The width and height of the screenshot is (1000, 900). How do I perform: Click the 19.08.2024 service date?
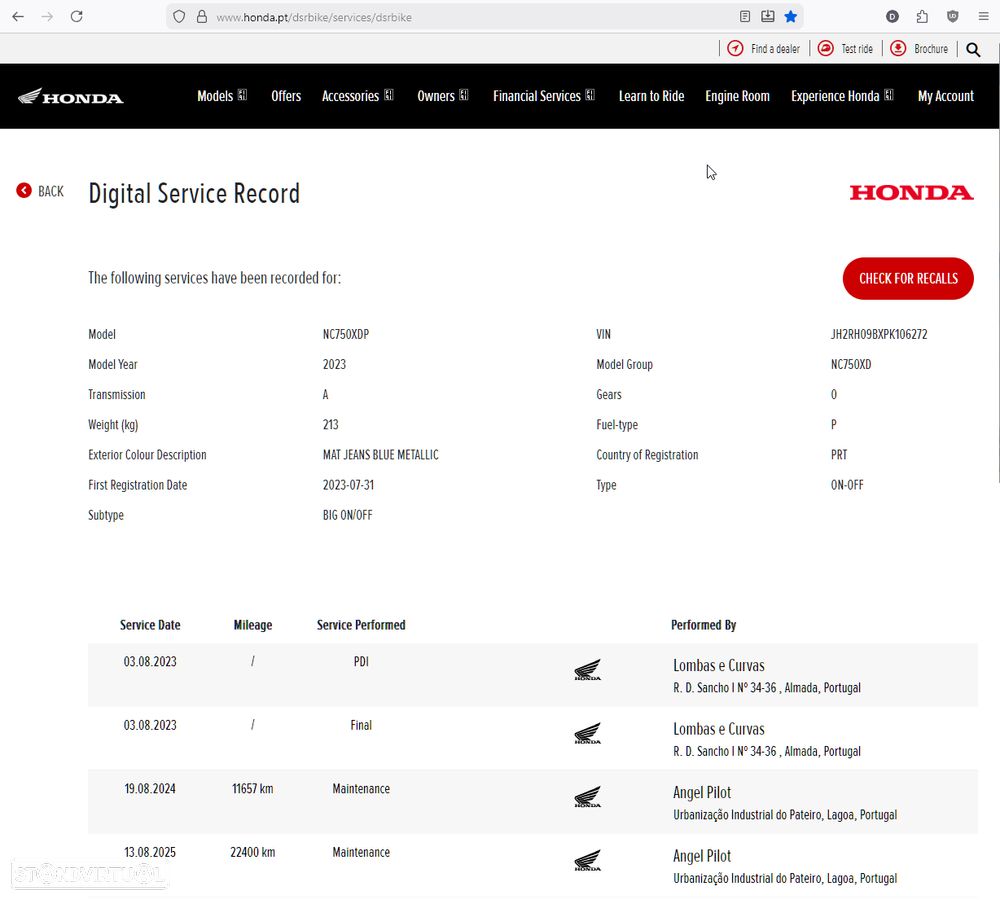(x=150, y=789)
